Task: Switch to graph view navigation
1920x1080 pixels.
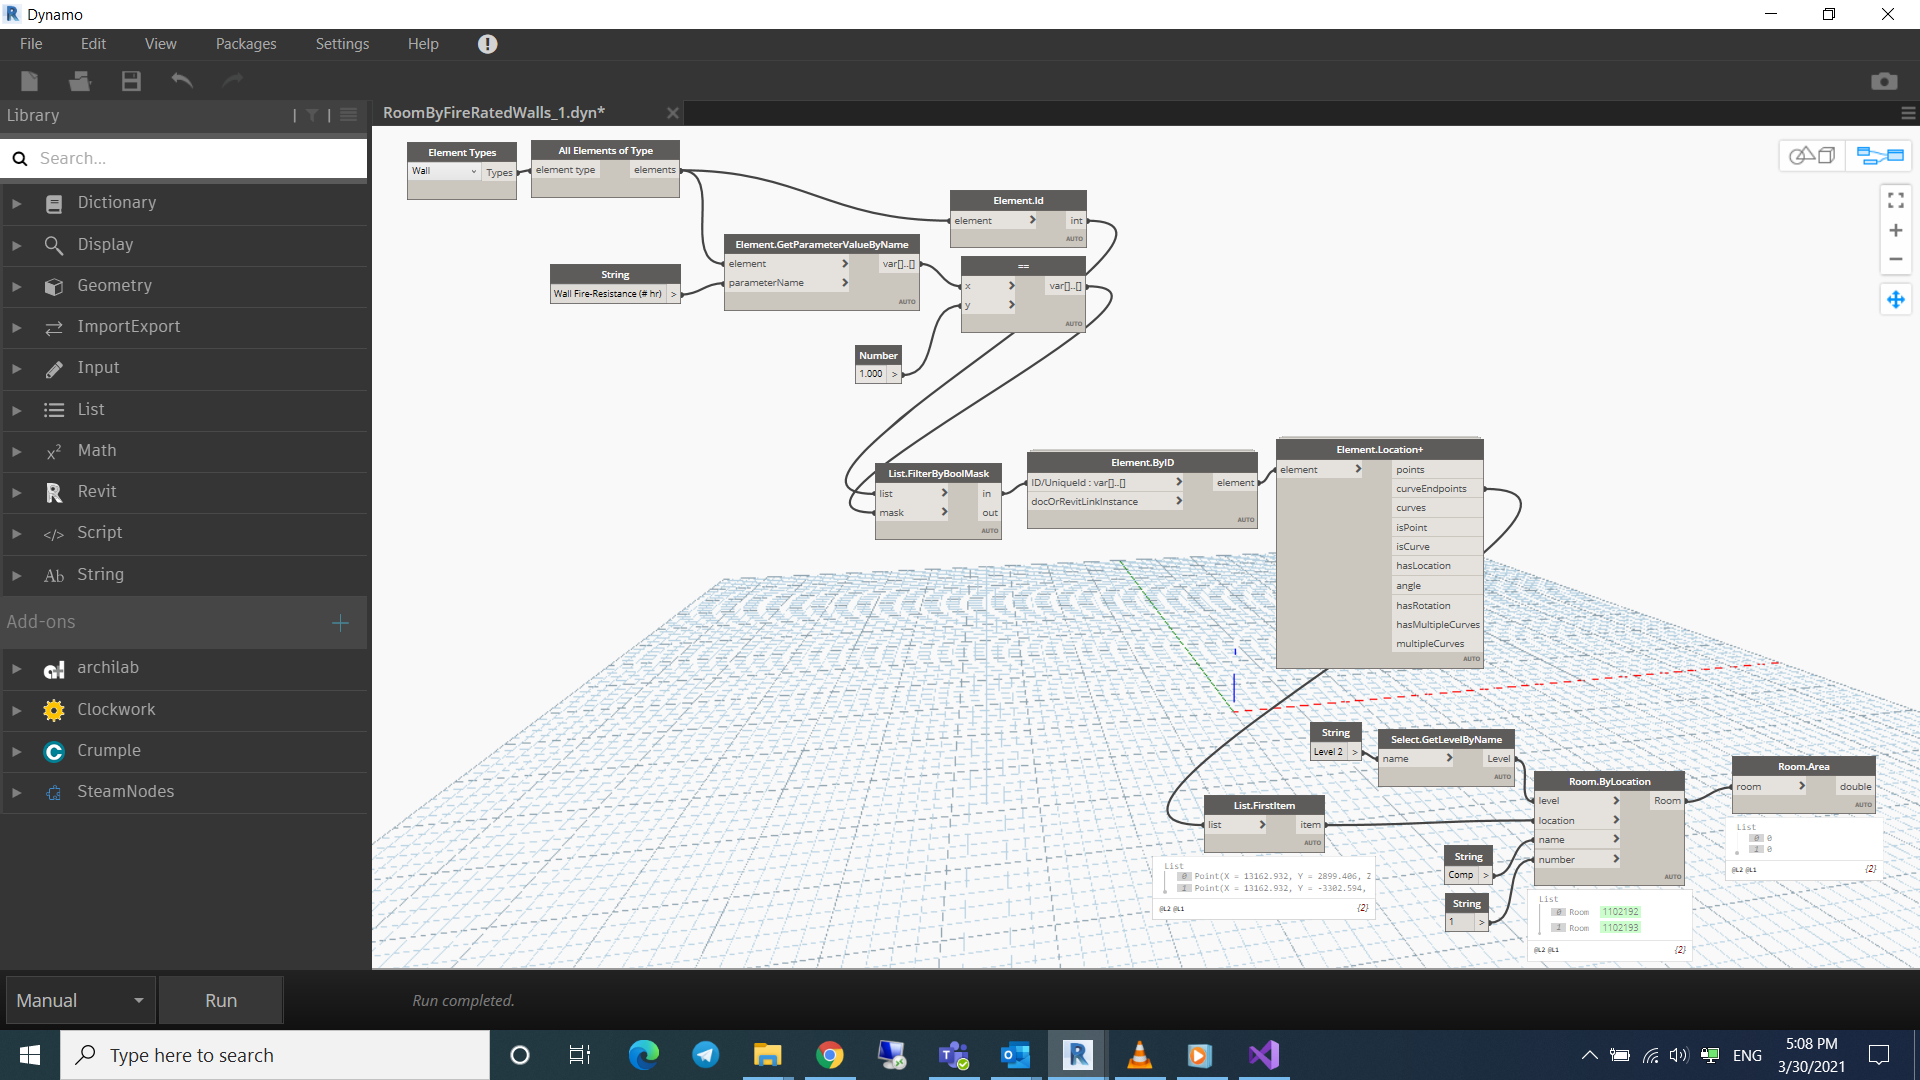Action: click(x=1879, y=155)
